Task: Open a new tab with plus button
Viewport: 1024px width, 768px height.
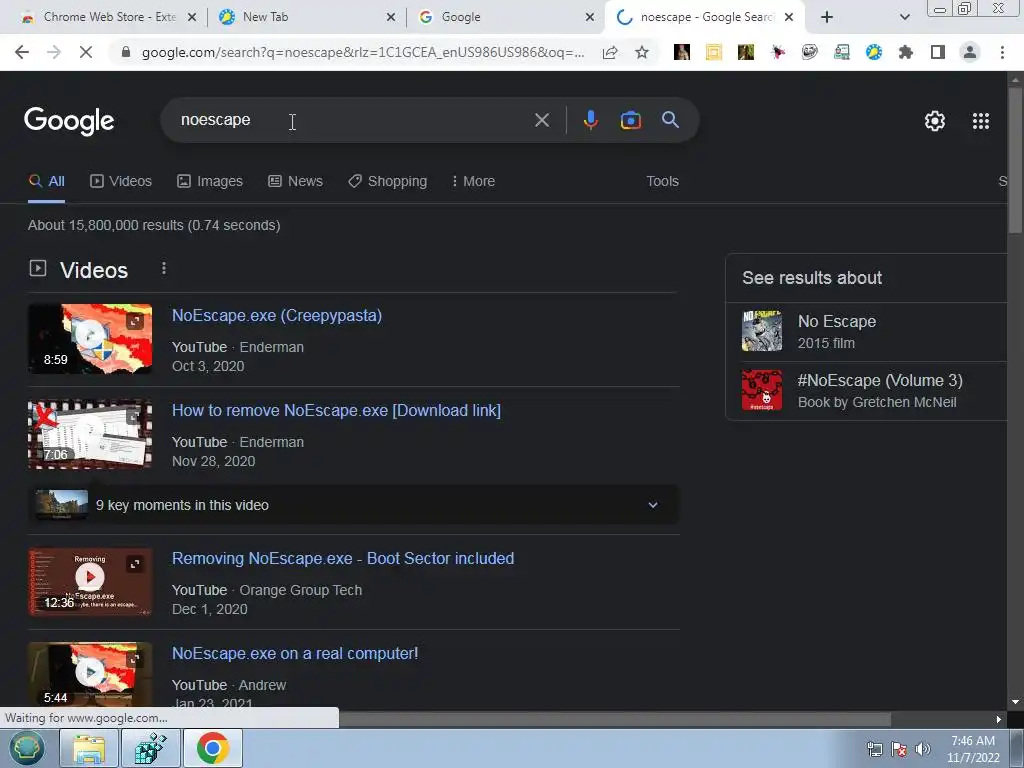Action: point(826,17)
